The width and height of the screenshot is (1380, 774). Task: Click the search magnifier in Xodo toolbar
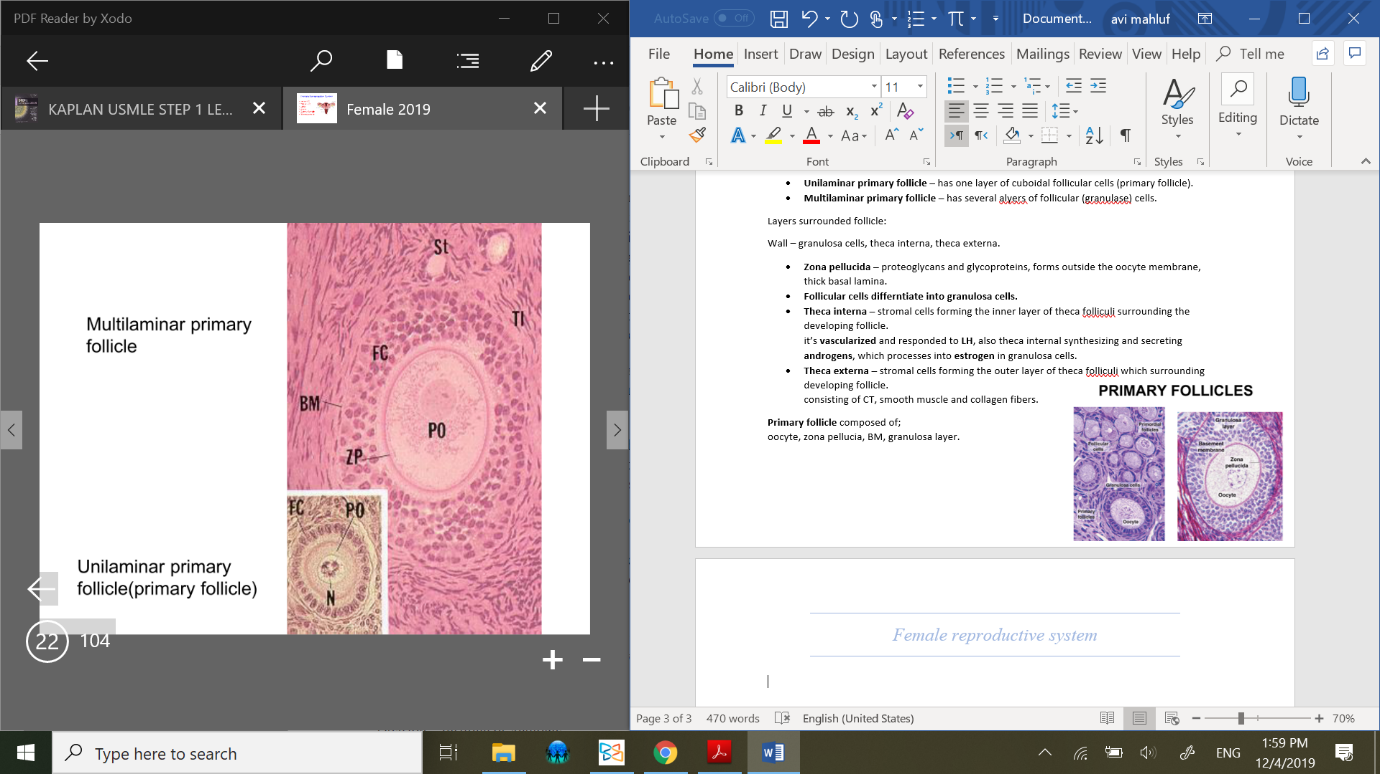coord(321,61)
